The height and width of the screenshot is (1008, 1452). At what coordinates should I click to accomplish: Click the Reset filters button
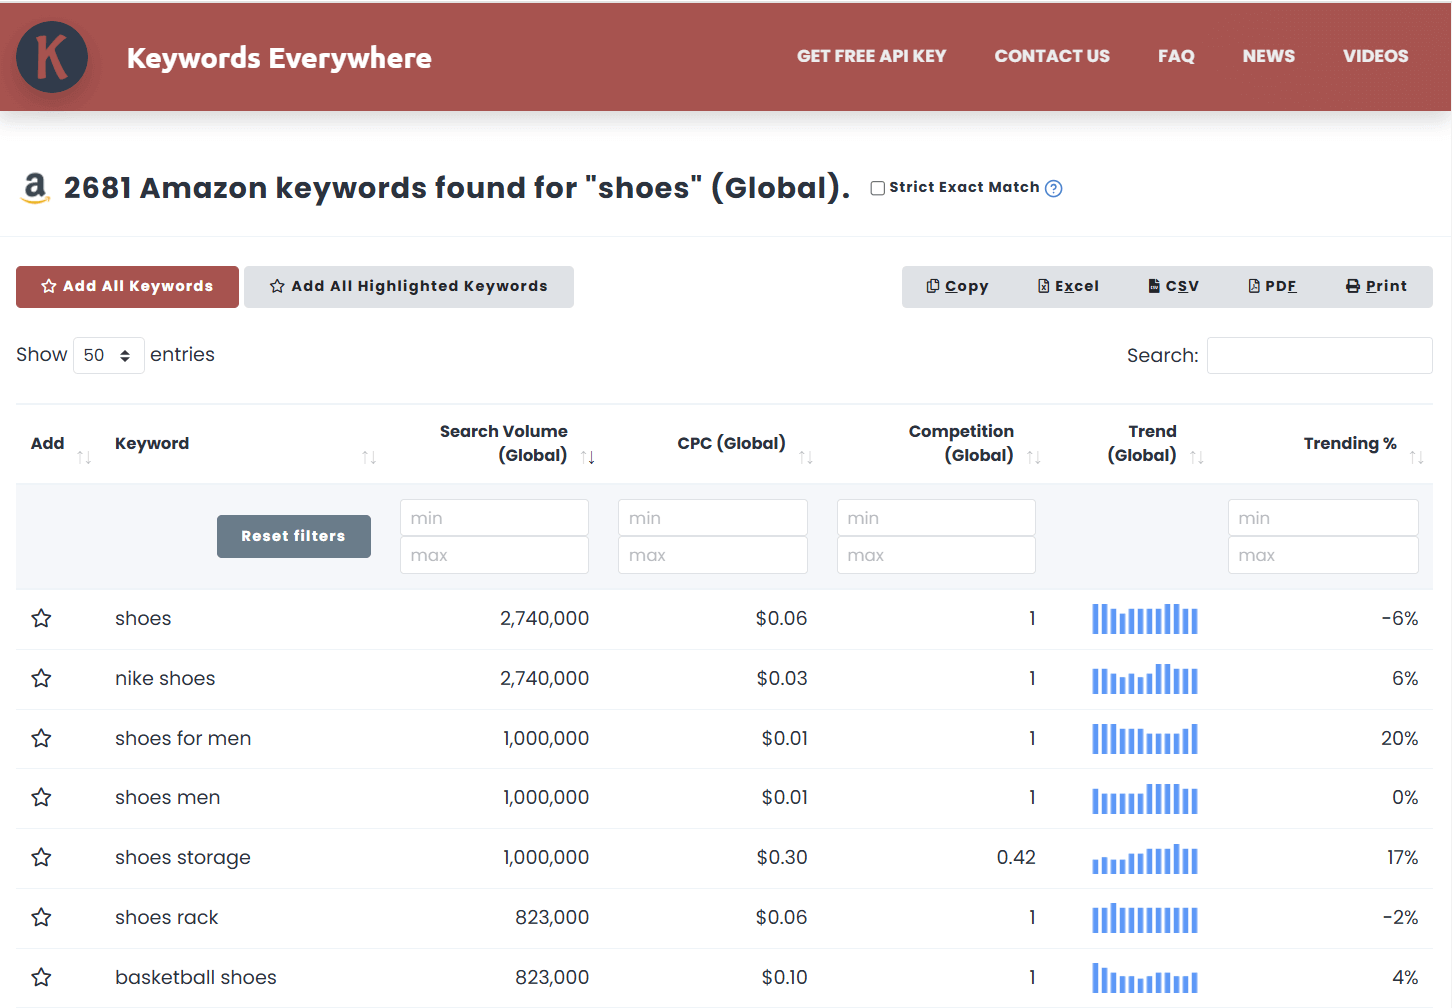294,537
